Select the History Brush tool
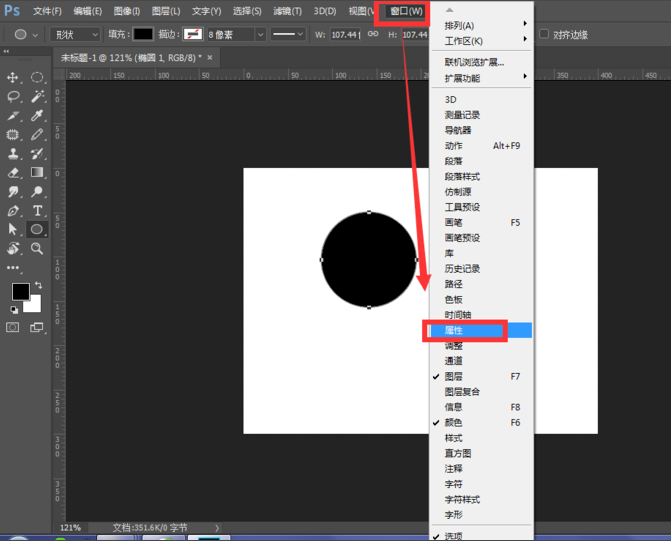The image size is (671, 541). 37,154
